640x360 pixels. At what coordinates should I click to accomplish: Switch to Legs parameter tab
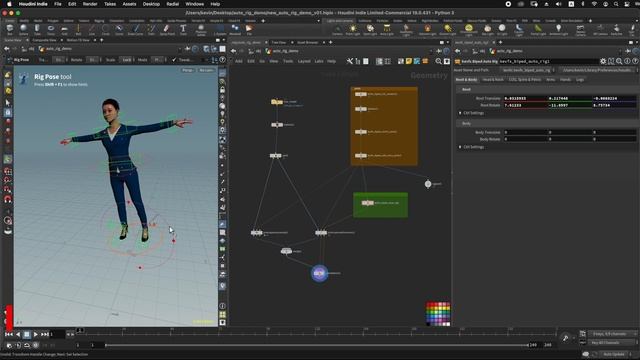tap(580, 80)
